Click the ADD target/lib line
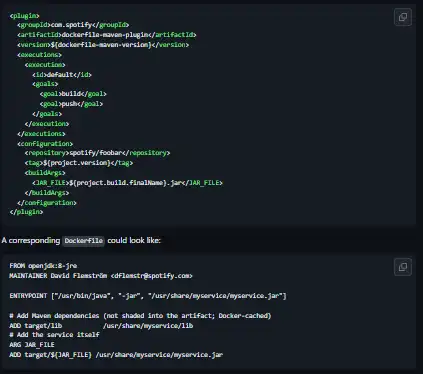Viewport: 423px width, 374px height. click(x=101, y=326)
